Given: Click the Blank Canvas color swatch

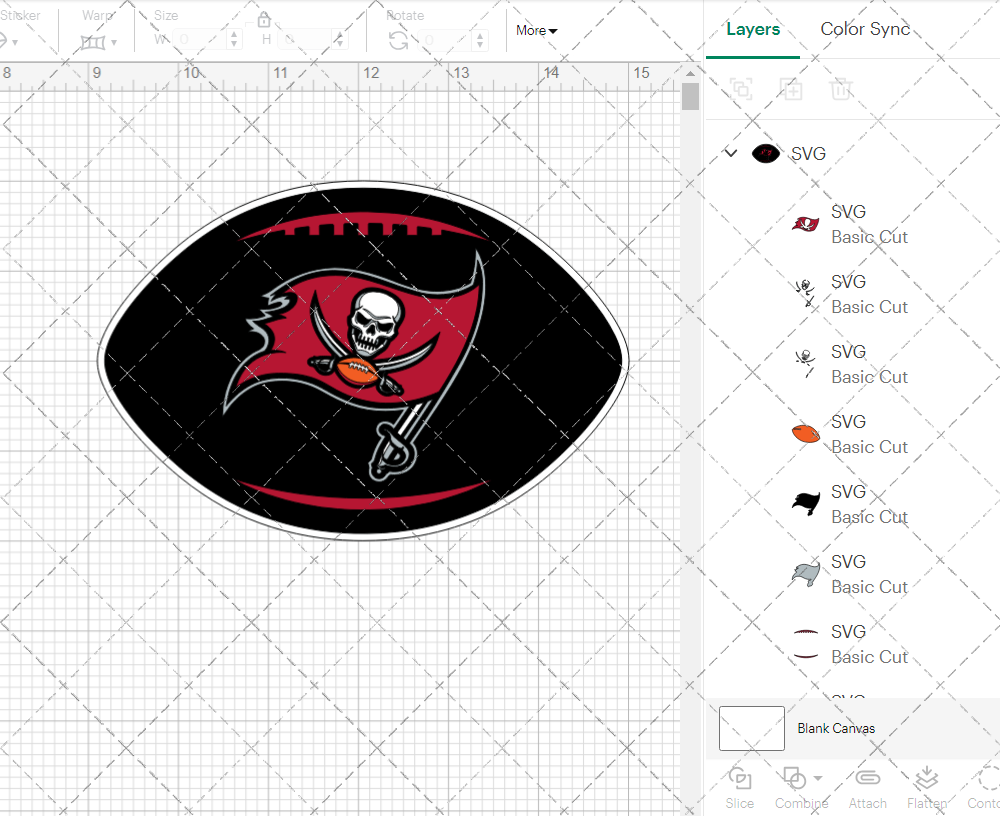Looking at the screenshot, I should [752, 728].
